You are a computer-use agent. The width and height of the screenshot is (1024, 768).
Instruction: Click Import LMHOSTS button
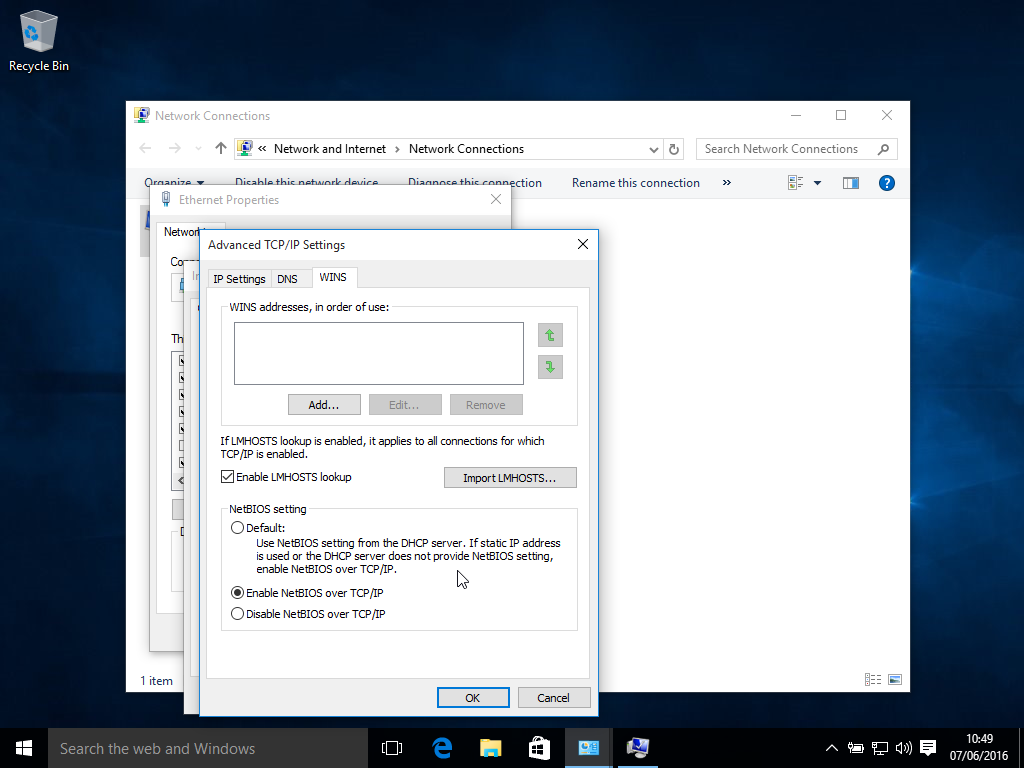pyautogui.click(x=510, y=477)
